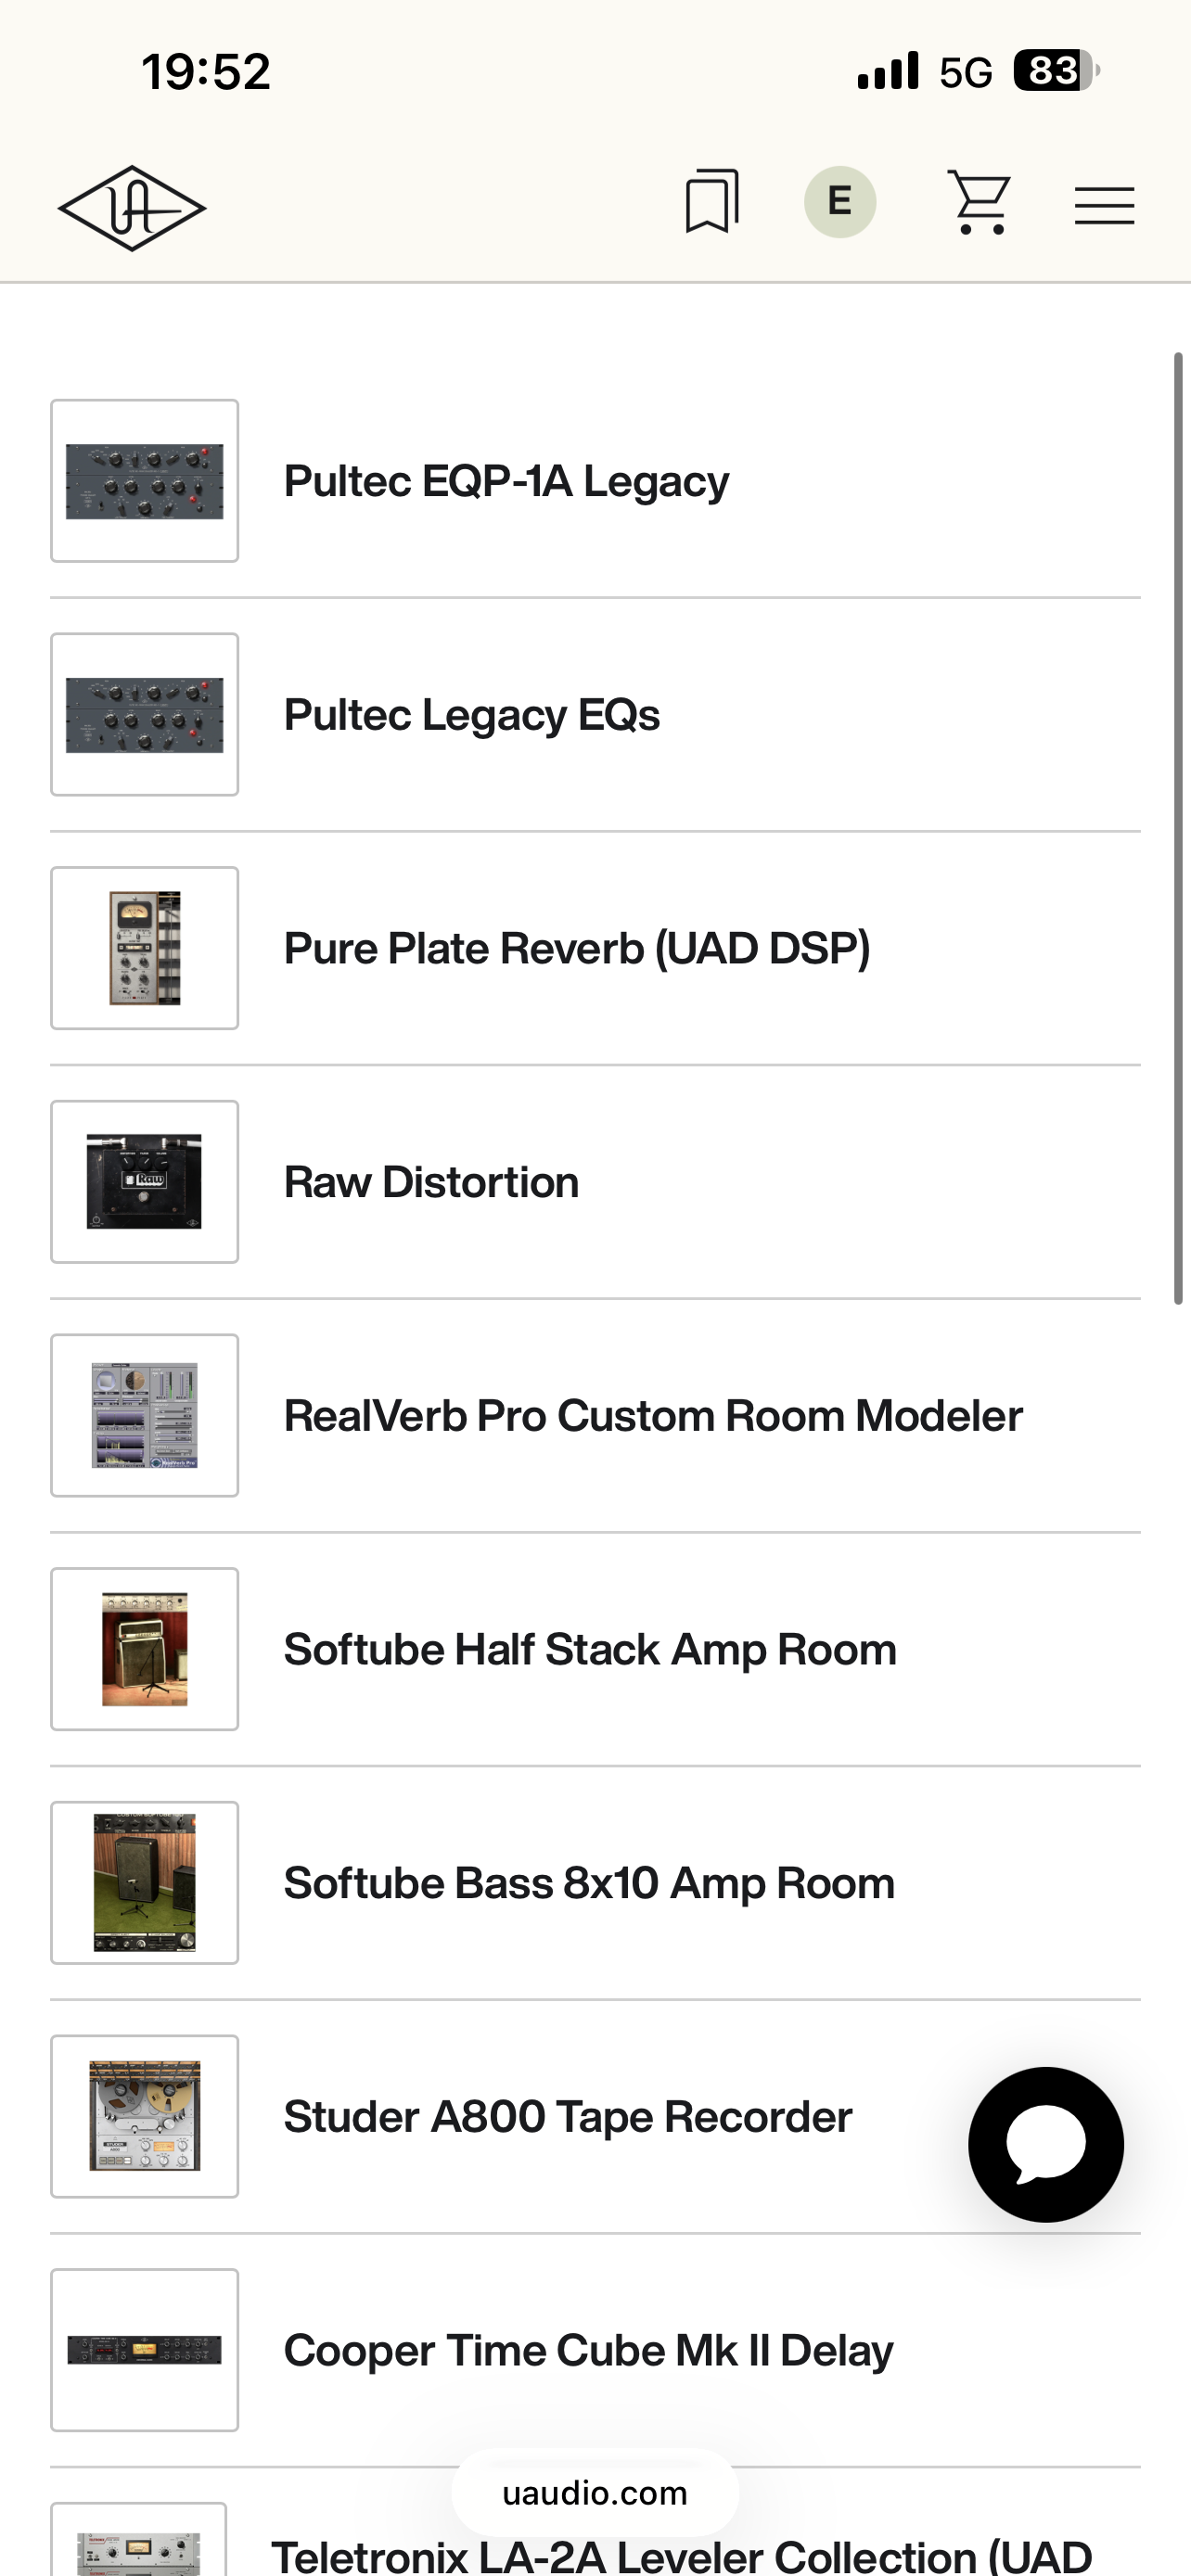1191x2576 pixels.
Task: Tap the uaudio.com address pill
Action: click(595, 2493)
